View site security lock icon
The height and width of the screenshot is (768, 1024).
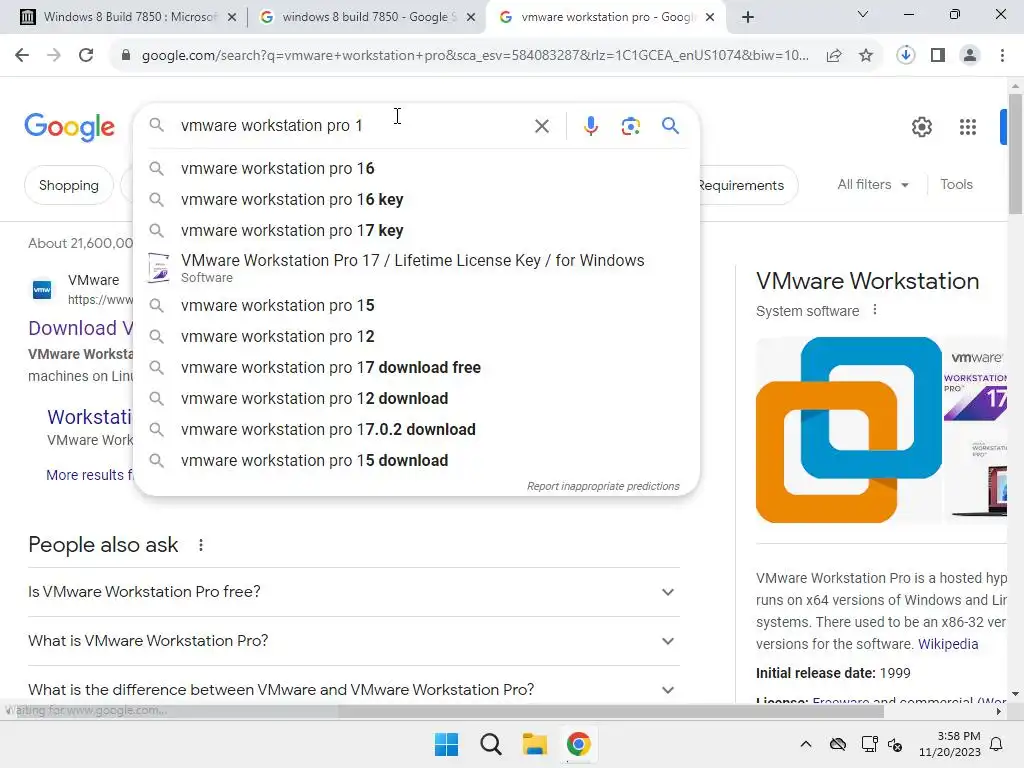tap(126, 56)
